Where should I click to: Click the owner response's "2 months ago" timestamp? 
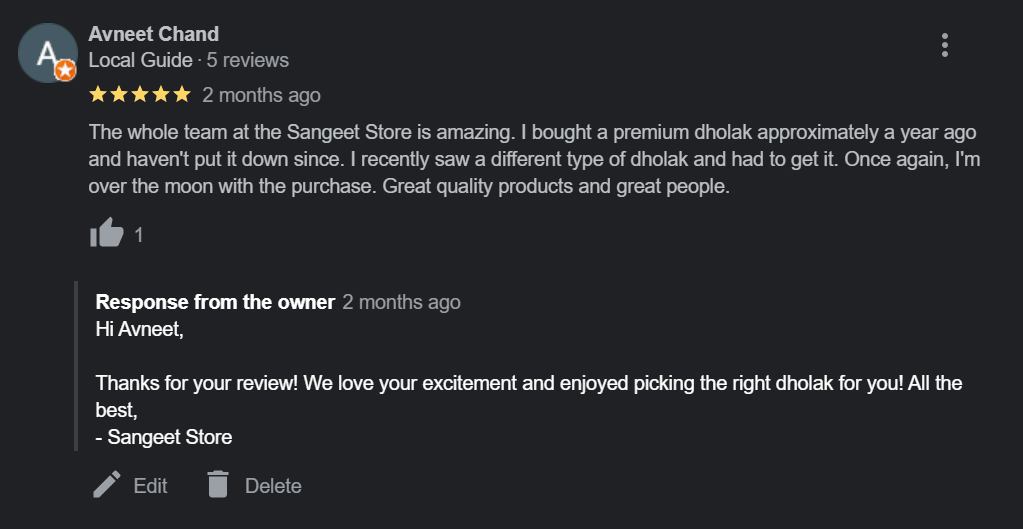click(401, 302)
